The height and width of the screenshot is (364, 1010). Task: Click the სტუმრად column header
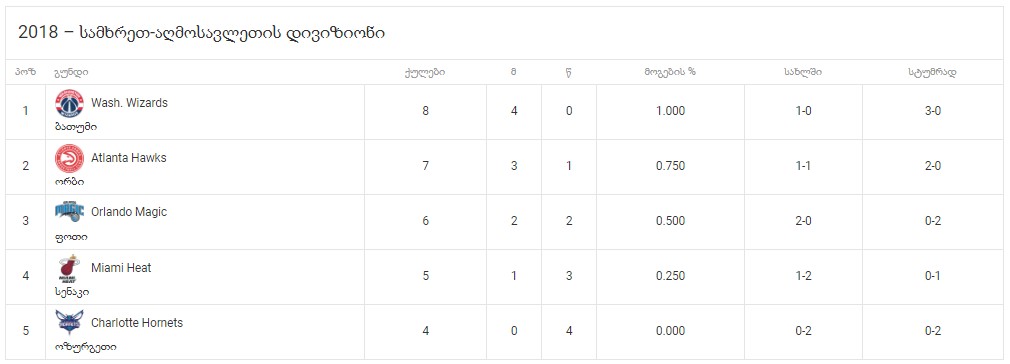click(932, 72)
